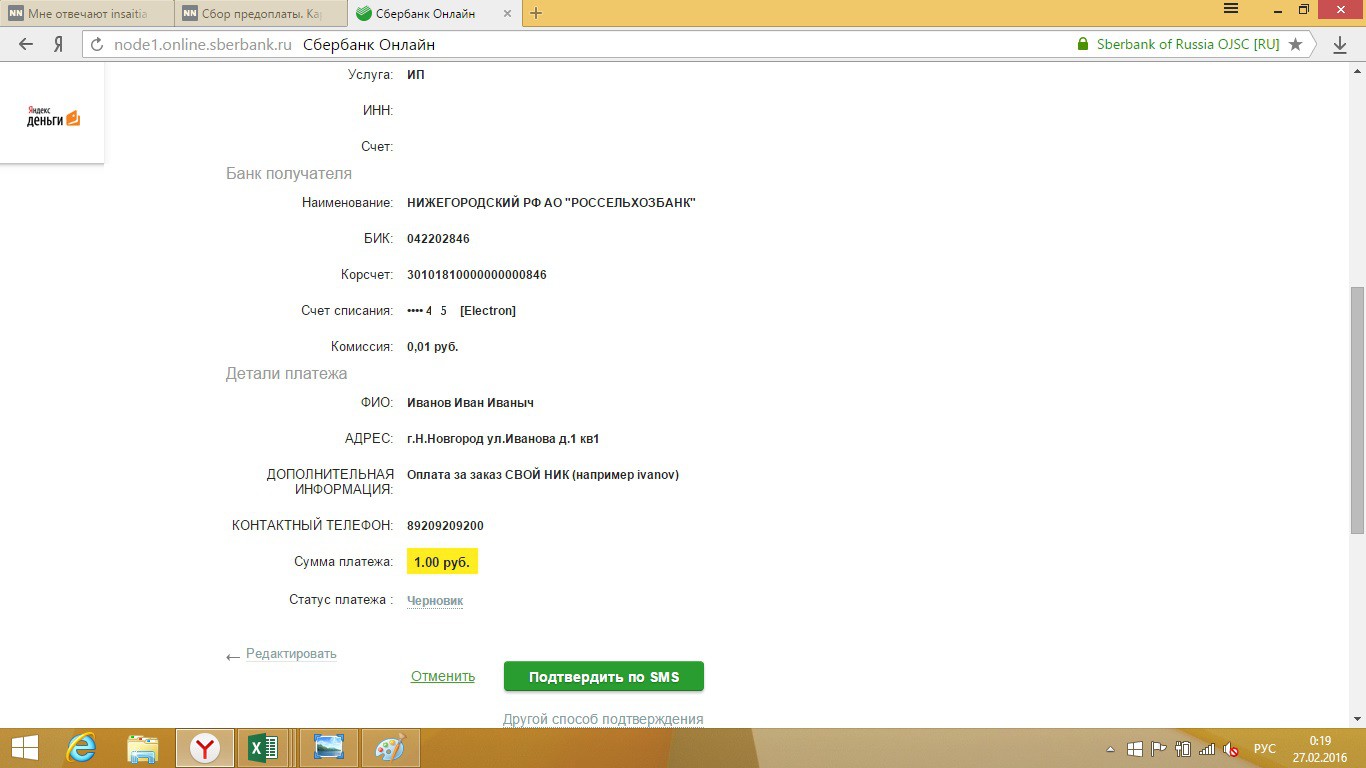Viewport: 1366px width, 768px height.
Task: Open the picture viewer taskbar icon
Action: [x=328, y=748]
